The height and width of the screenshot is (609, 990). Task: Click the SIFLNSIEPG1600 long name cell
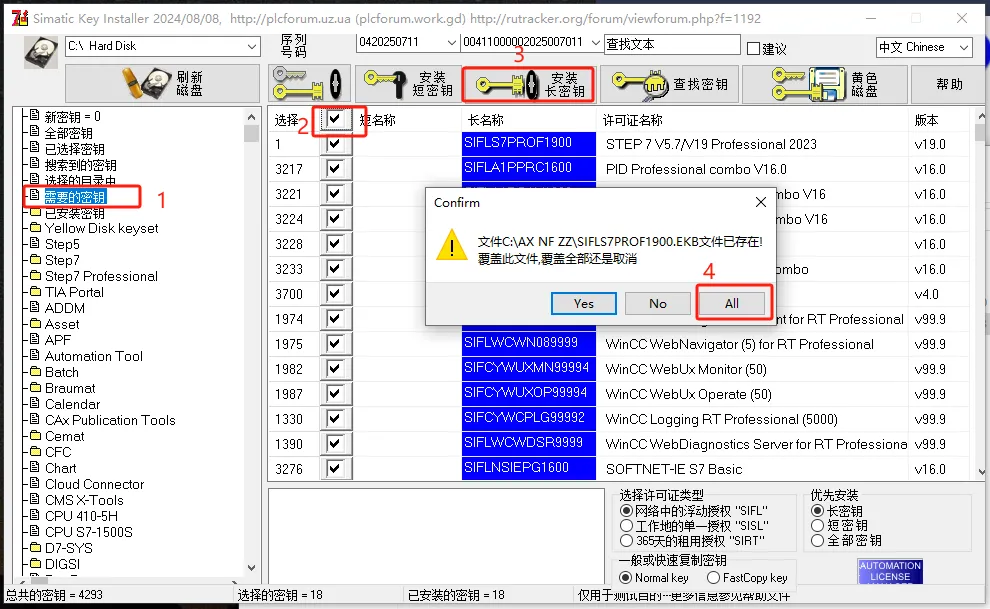click(x=528, y=469)
